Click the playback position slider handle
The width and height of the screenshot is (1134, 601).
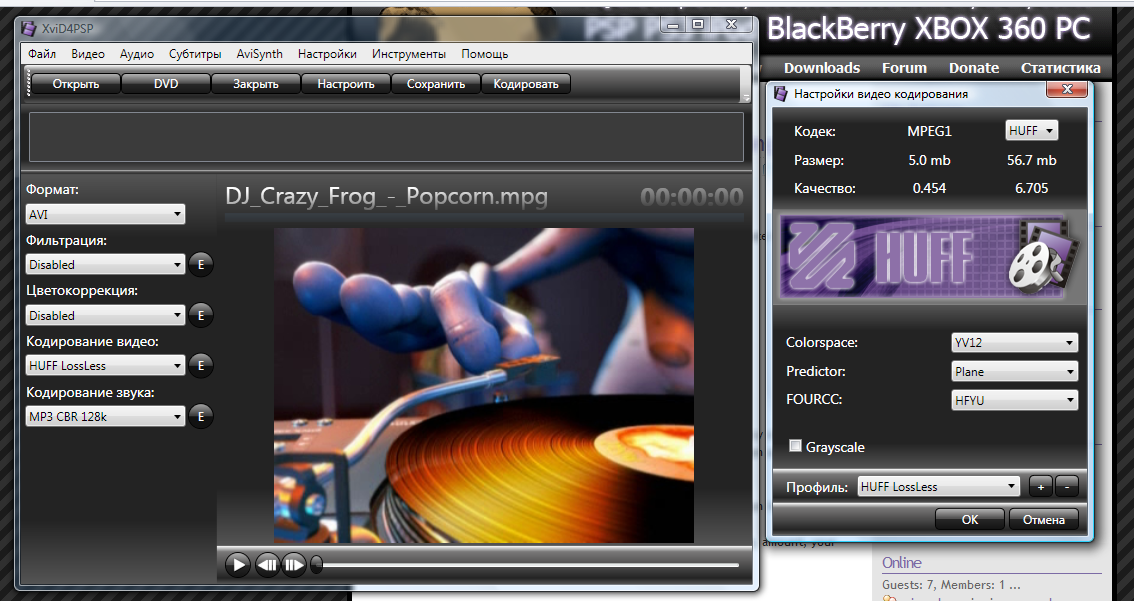[317, 565]
